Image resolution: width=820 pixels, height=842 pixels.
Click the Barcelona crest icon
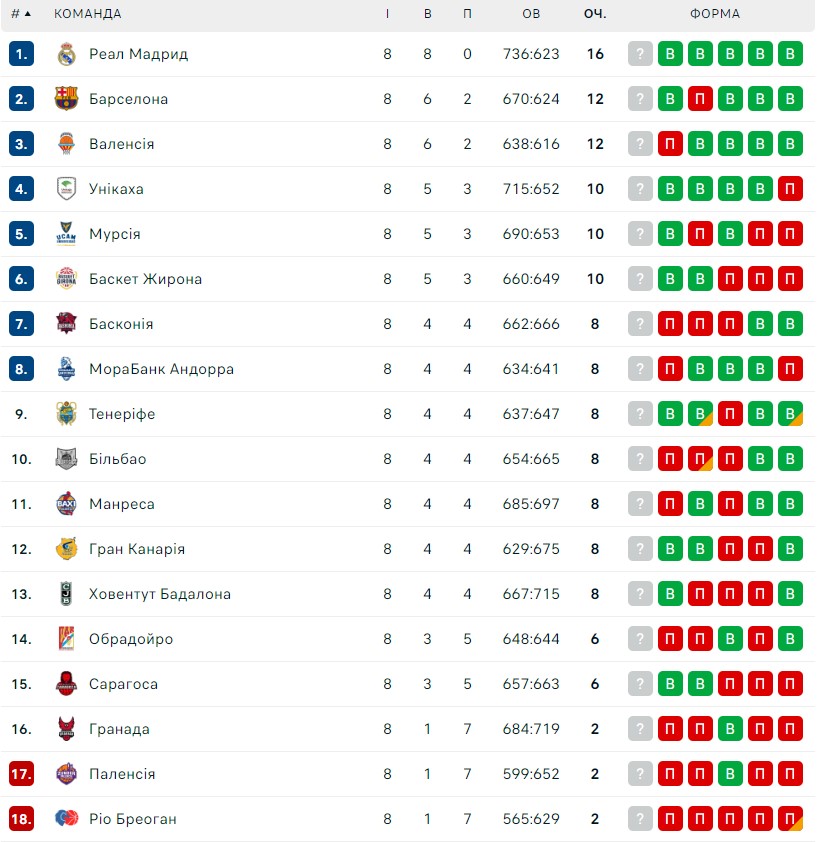[66, 99]
